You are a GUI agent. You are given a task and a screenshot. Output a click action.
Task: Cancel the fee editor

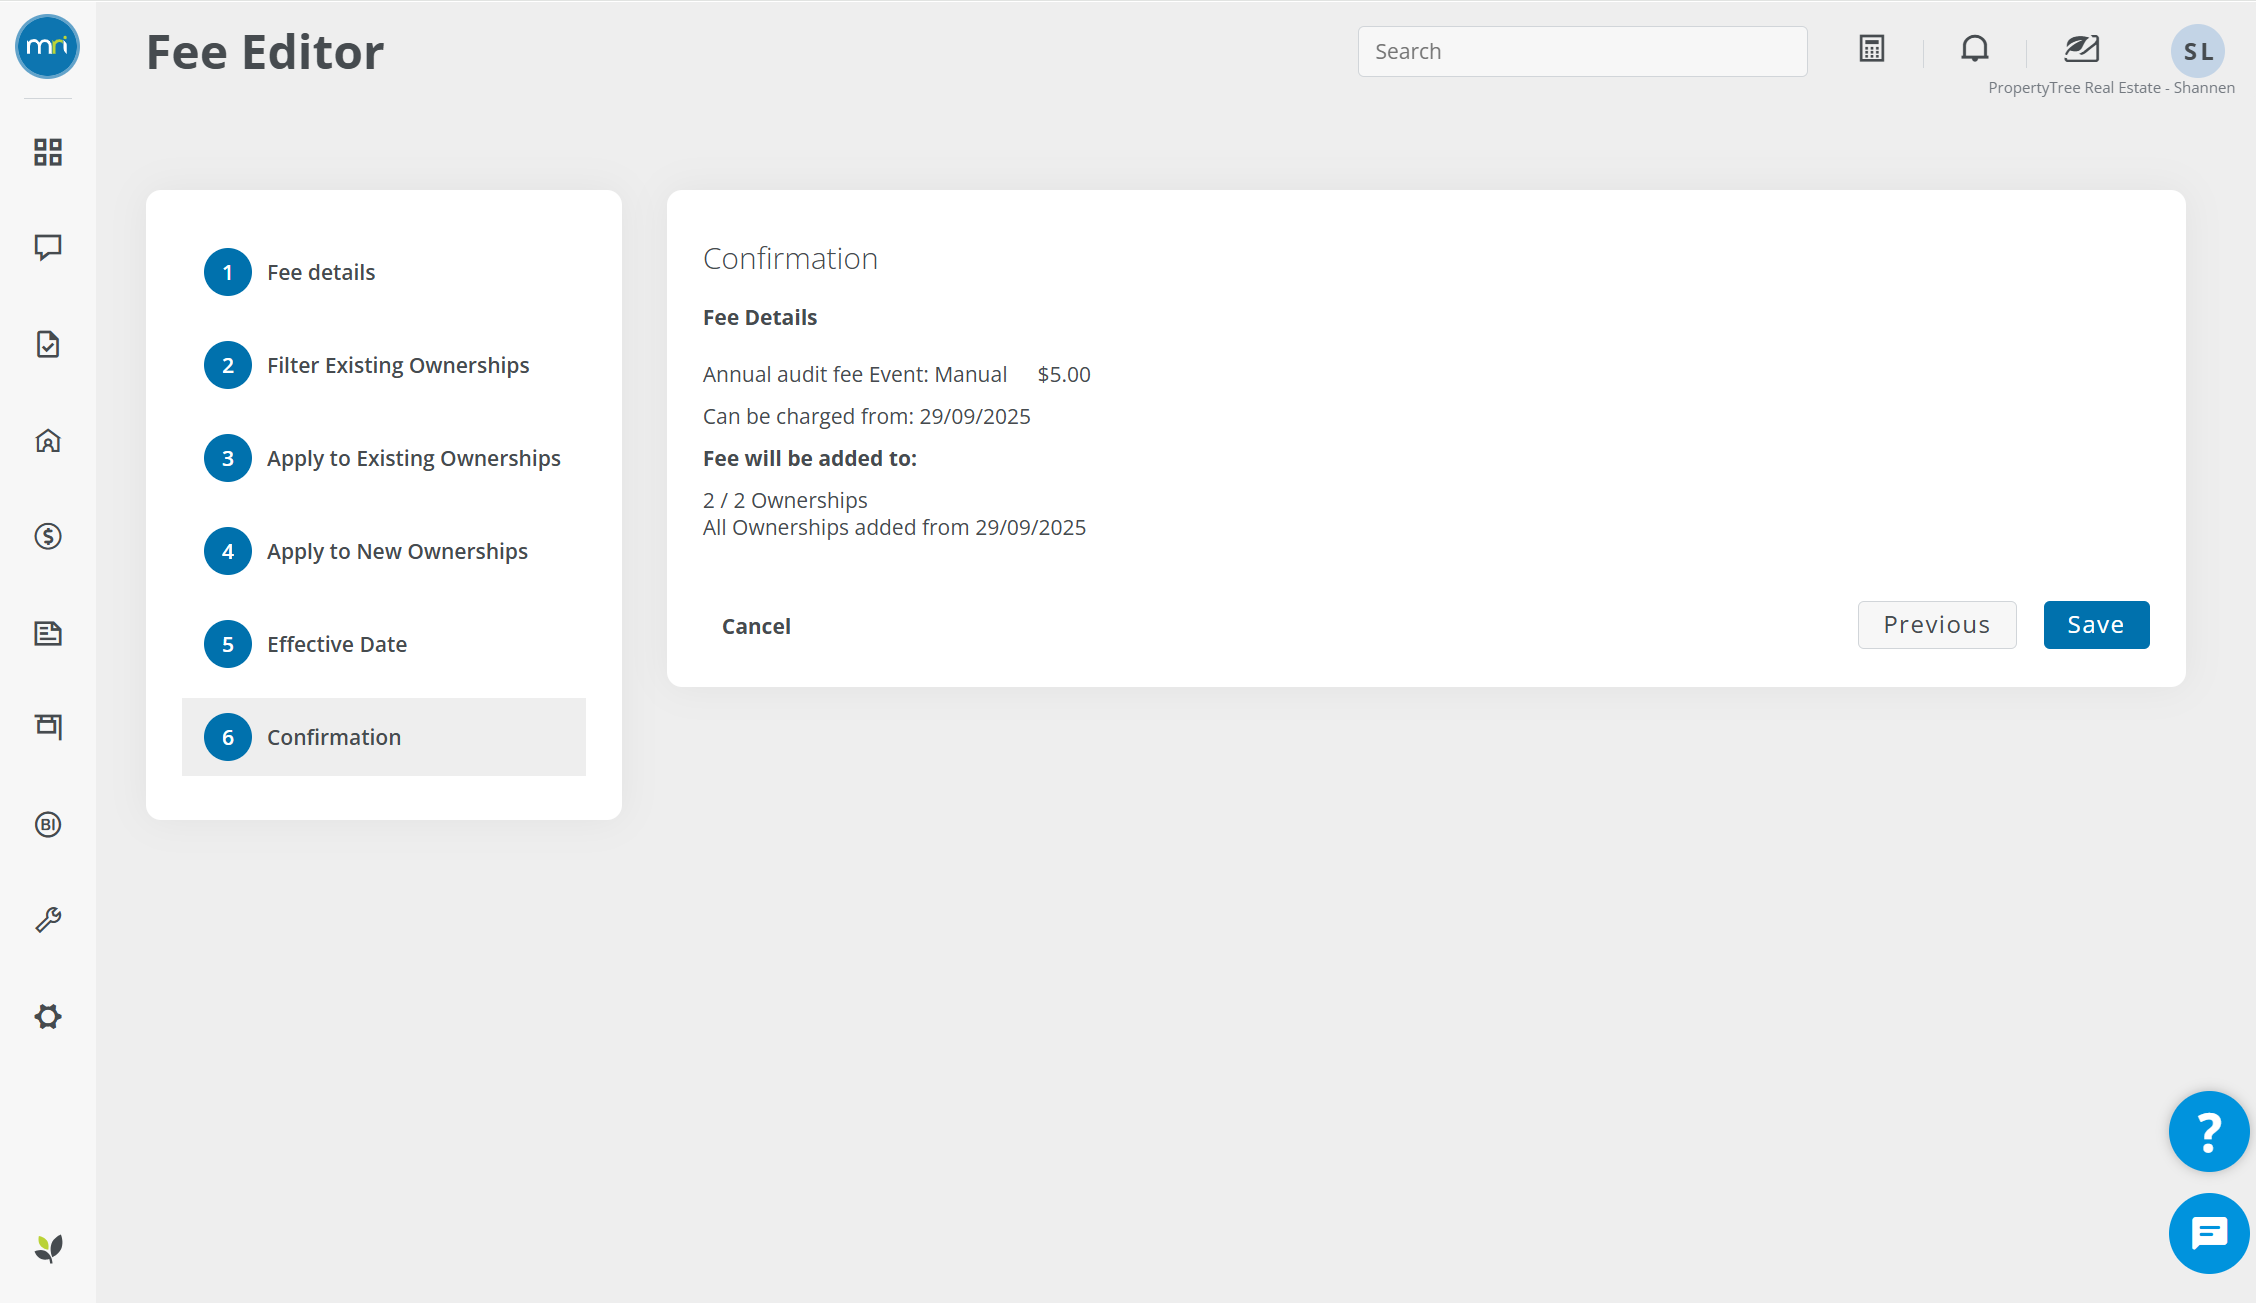(756, 626)
